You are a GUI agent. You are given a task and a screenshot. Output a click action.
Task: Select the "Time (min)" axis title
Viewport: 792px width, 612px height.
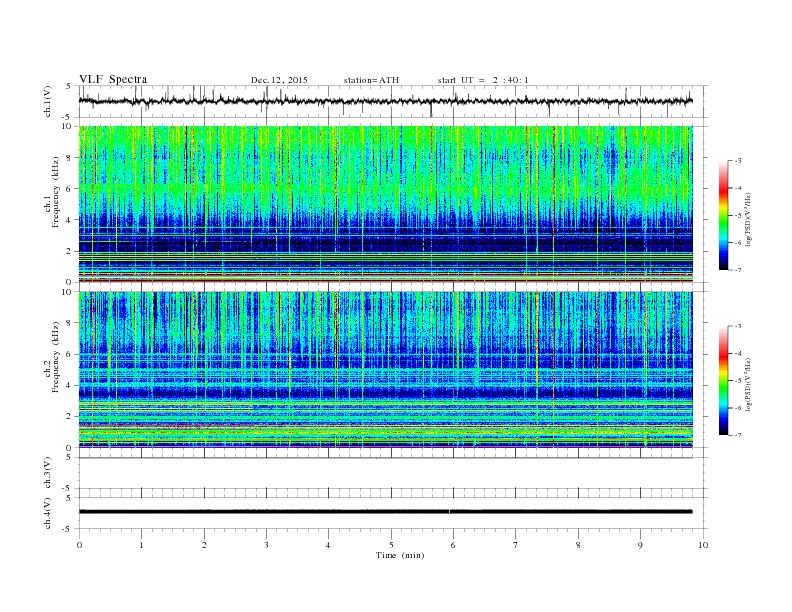[x=400, y=555]
